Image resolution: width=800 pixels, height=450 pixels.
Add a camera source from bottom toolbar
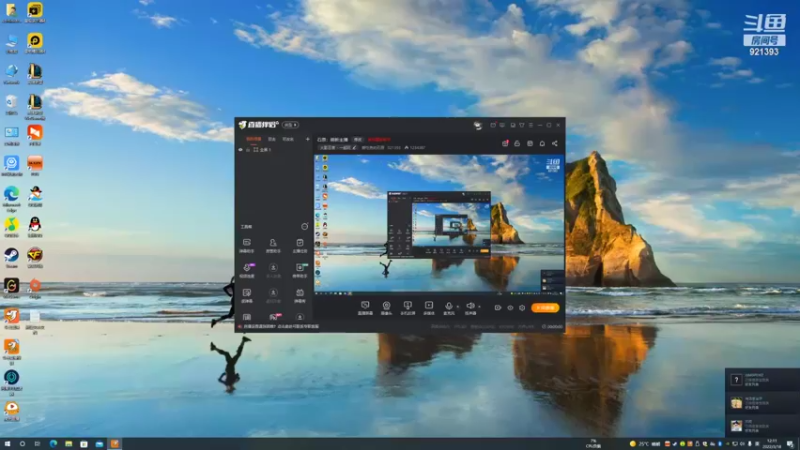tap(386, 308)
